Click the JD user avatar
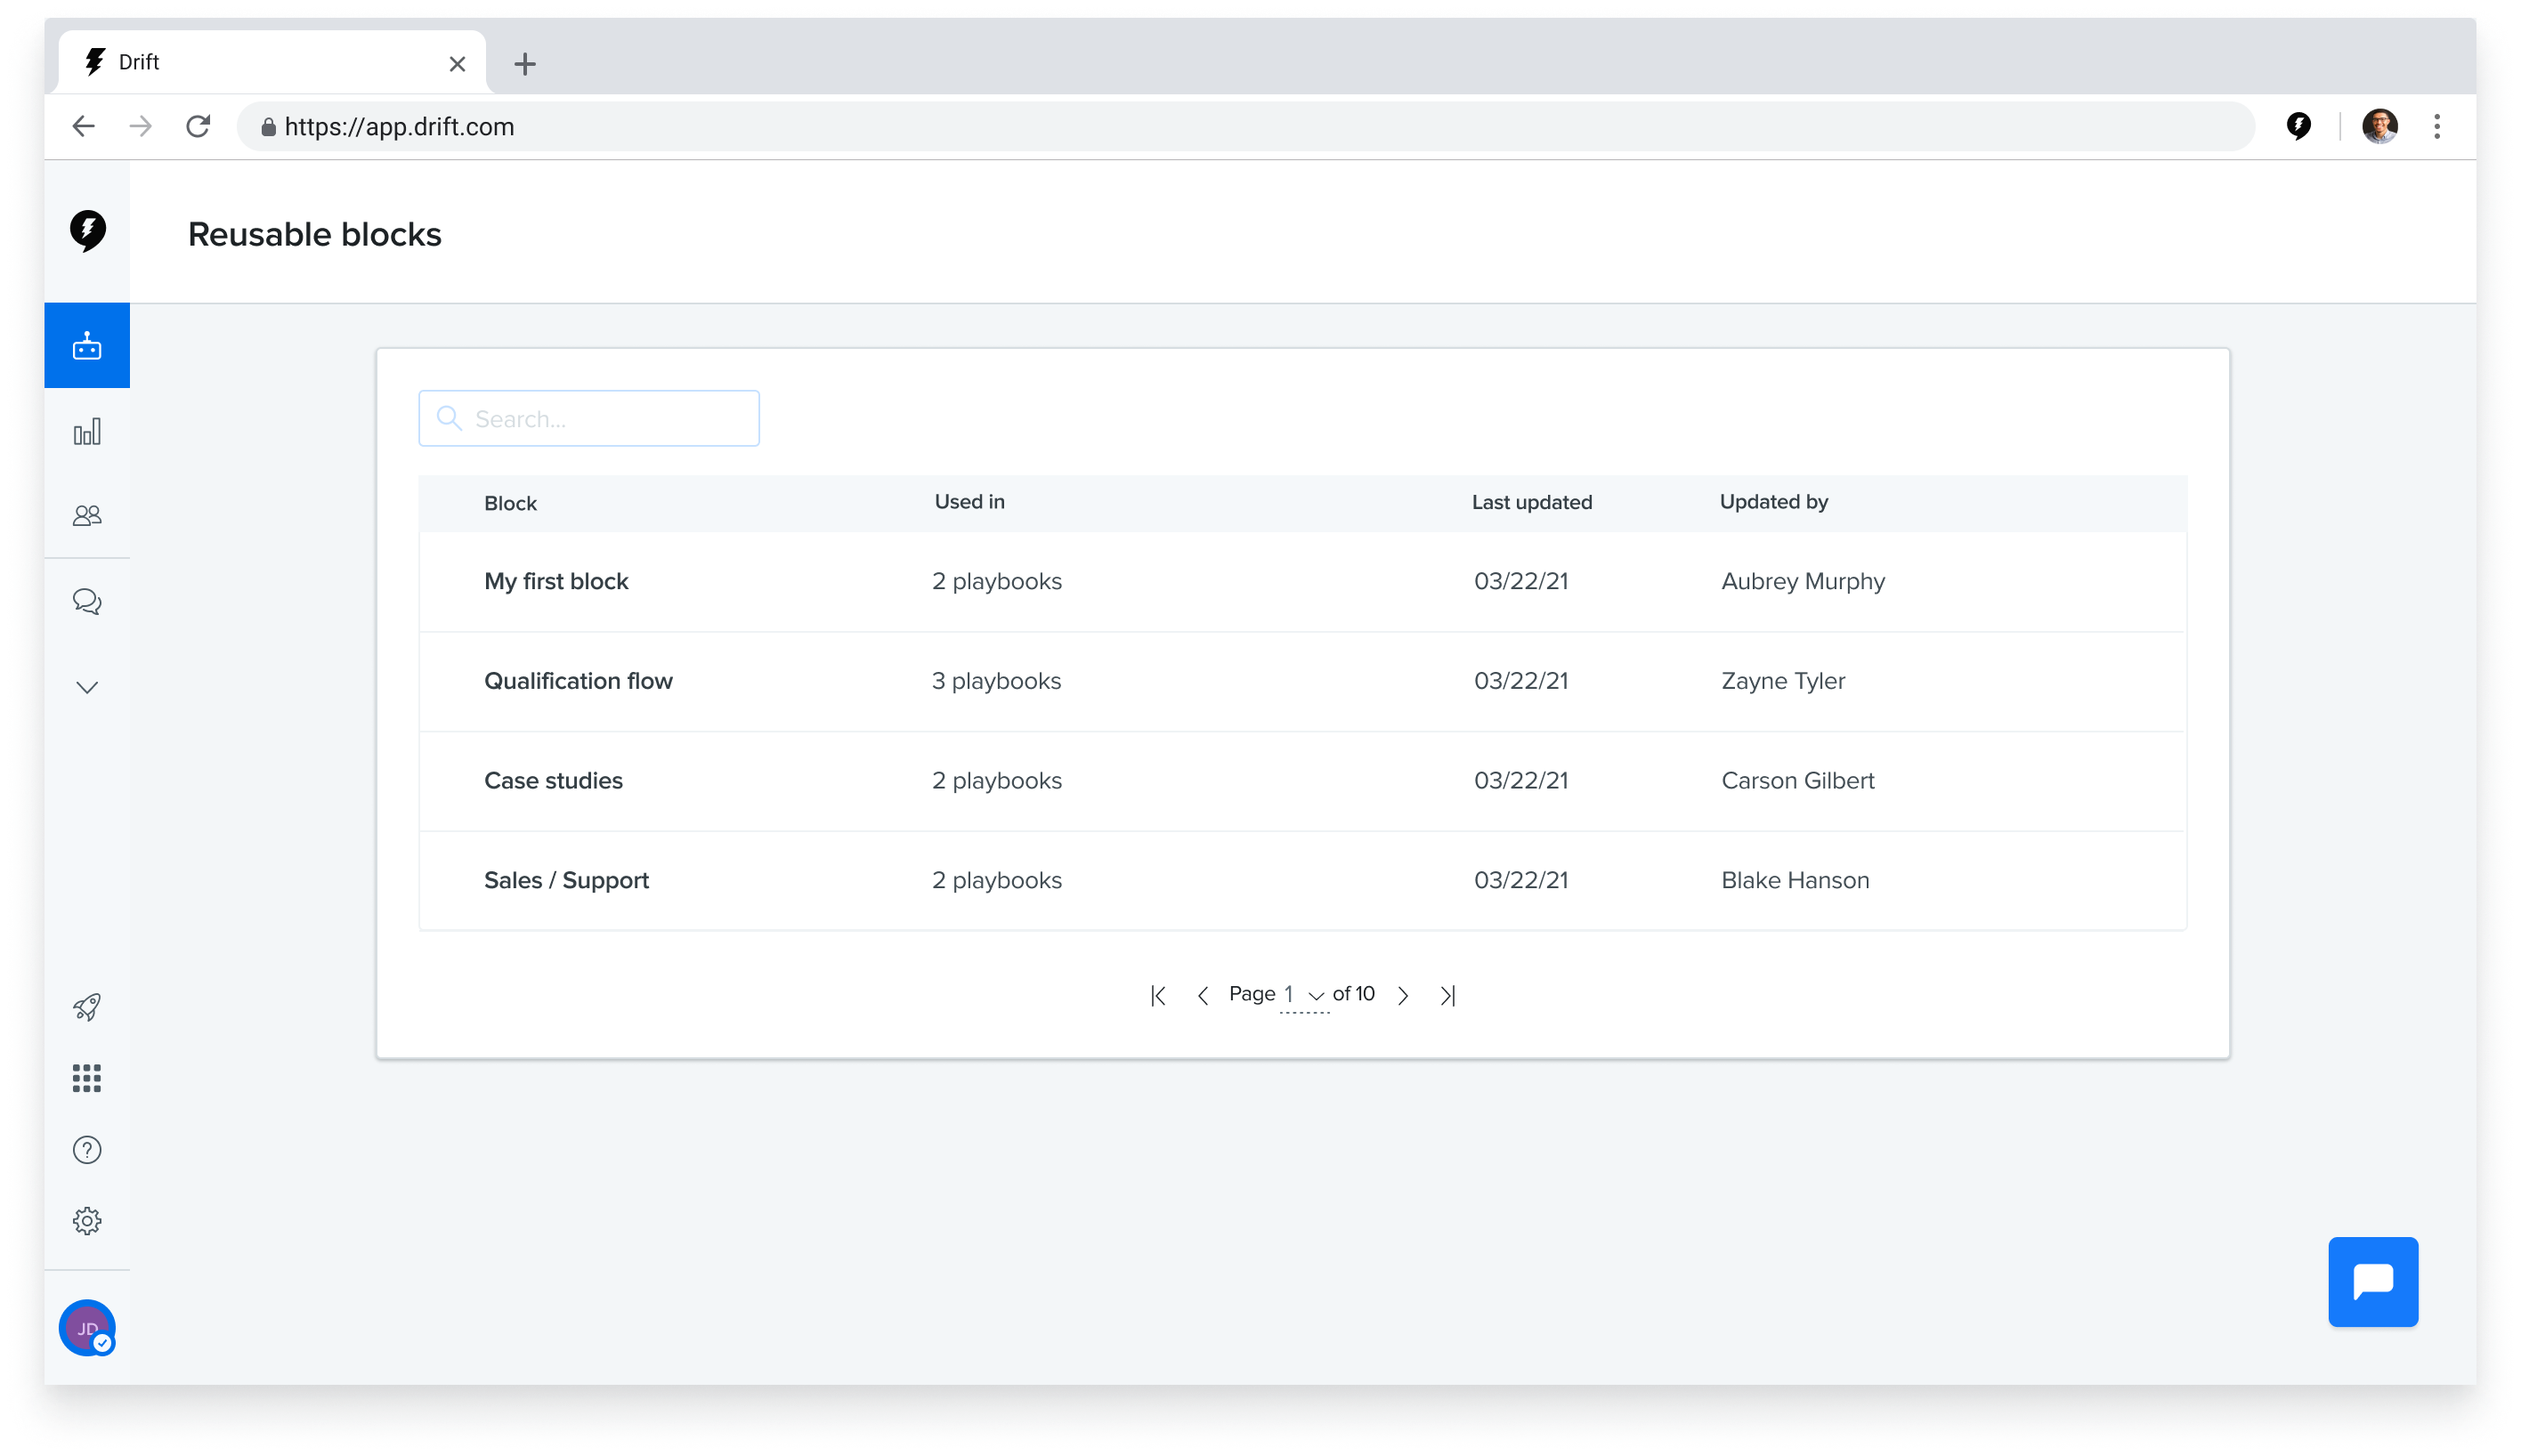This screenshot has width=2521, height=1456. click(x=87, y=1328)
